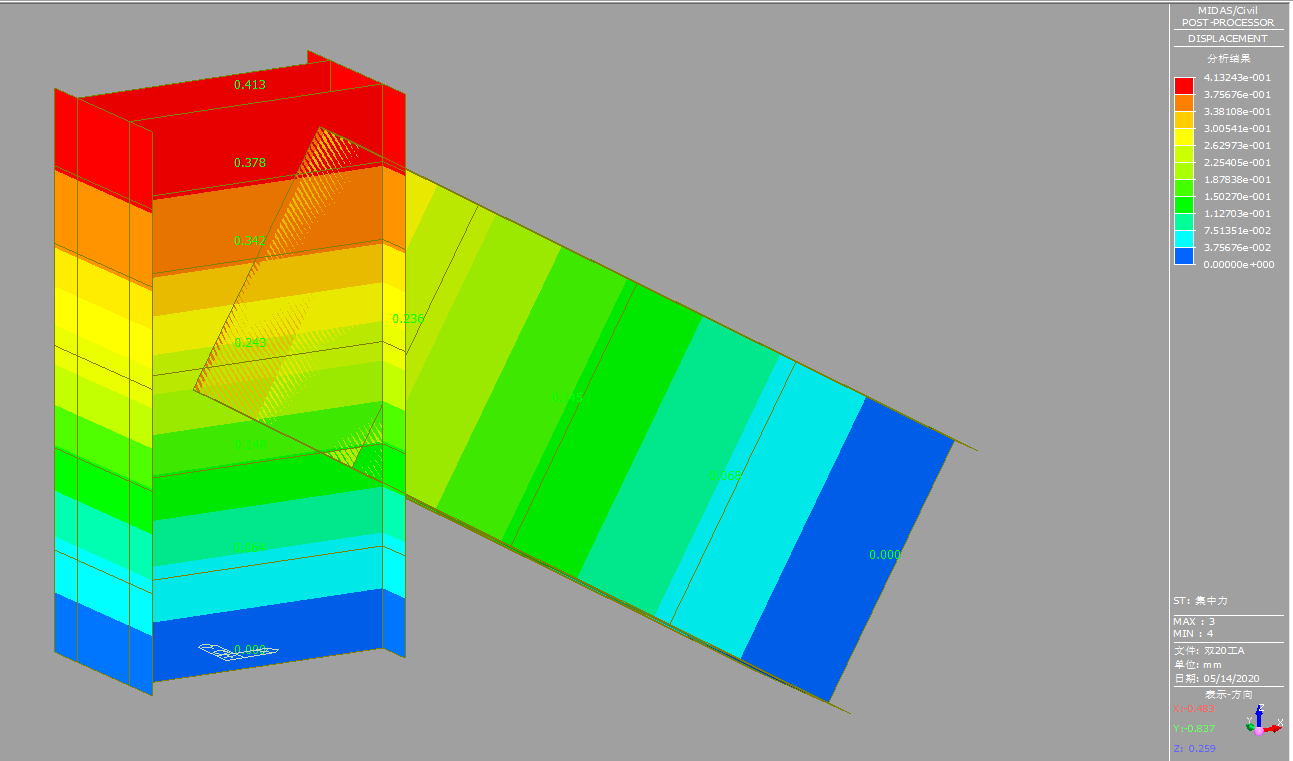Click the ST: 集中力 load case text
This screenshot has height=761, width=1293.
click(x=1200, y=601)
